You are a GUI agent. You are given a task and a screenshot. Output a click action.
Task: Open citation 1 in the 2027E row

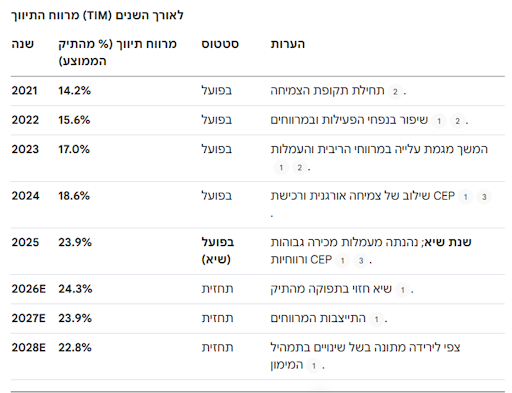(x=376, y=319)
